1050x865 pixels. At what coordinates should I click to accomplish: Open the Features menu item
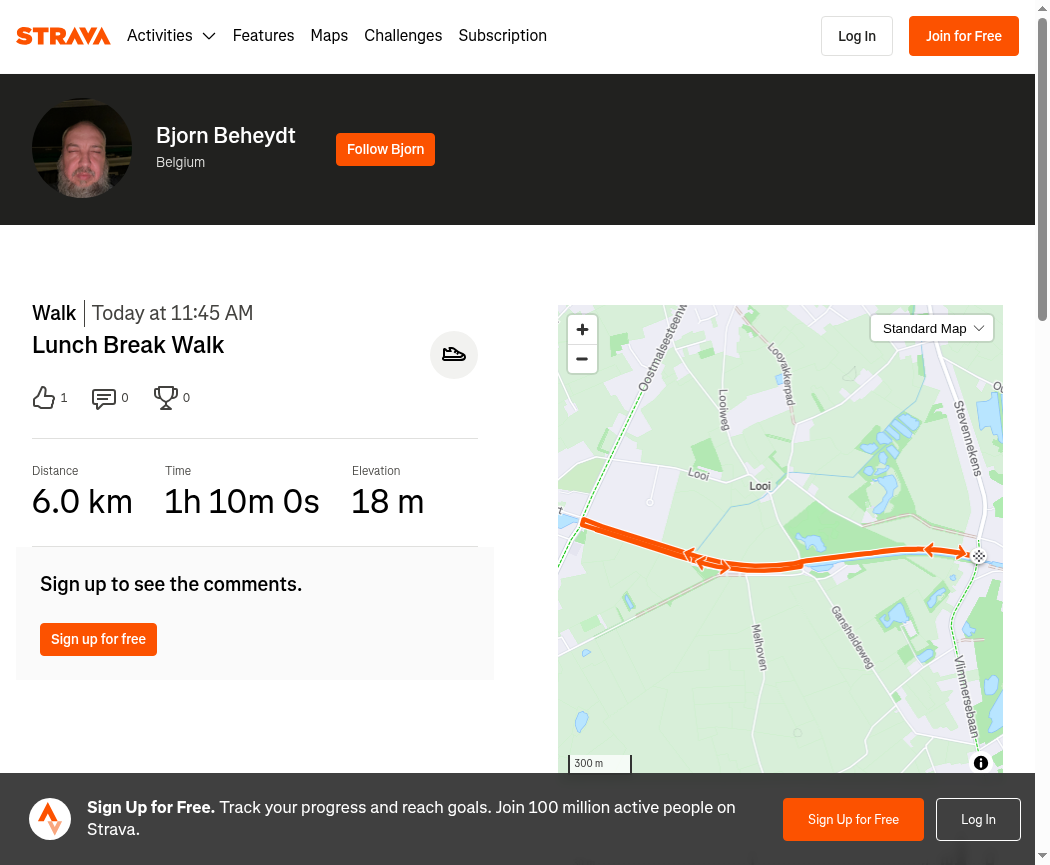[263, 35]
